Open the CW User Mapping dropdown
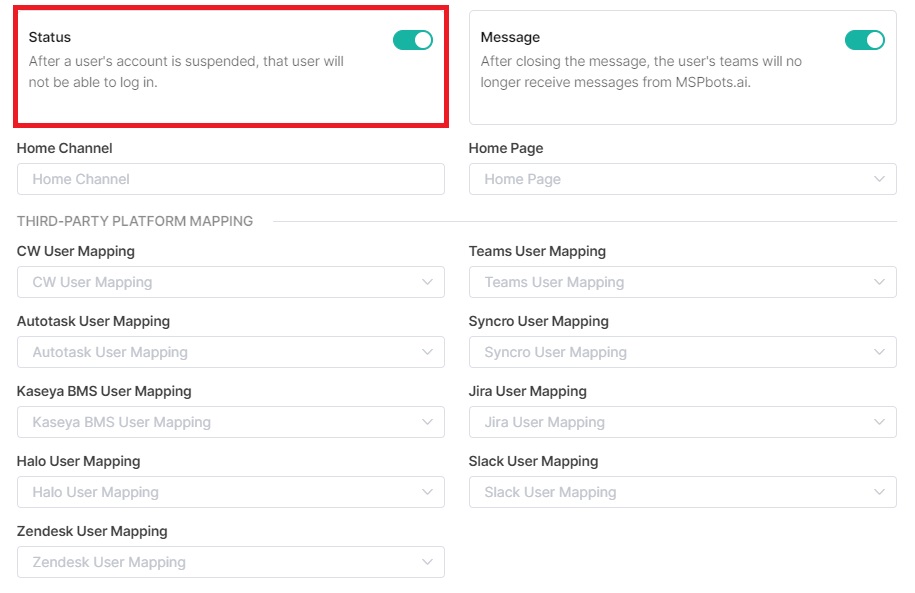This screenshot has width=915, height=593. 230,282
